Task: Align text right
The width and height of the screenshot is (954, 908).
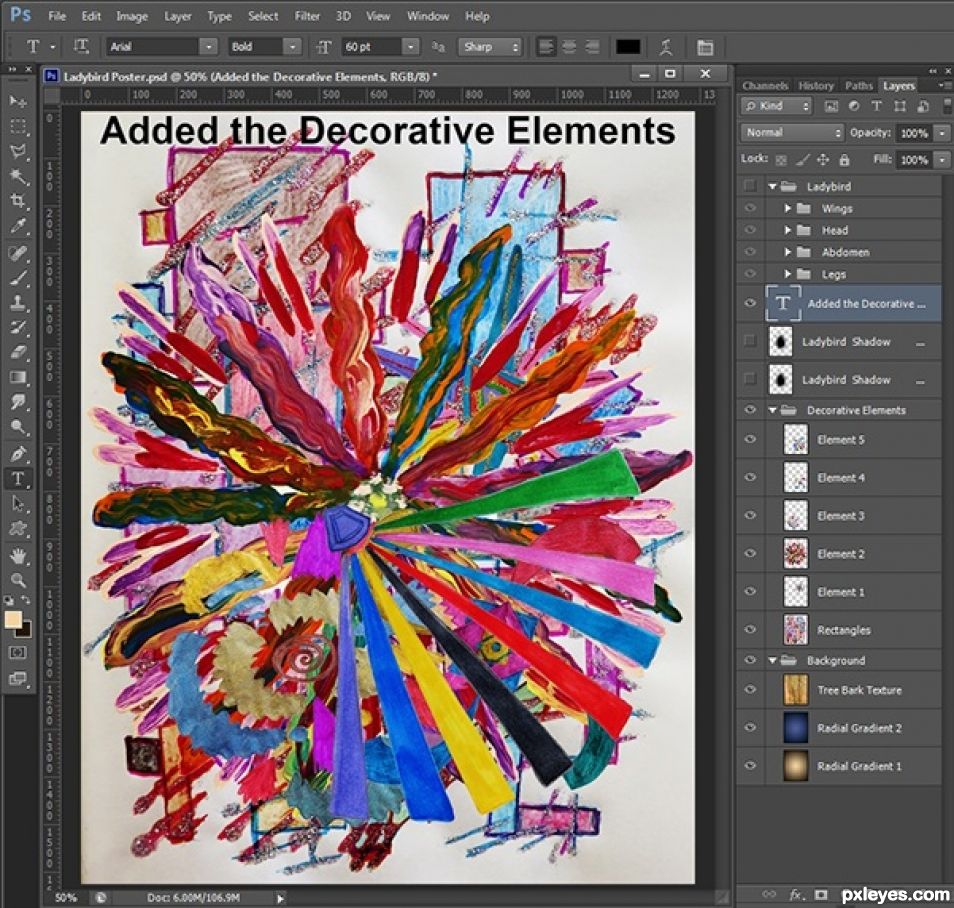Action: [x=592, y=47]
